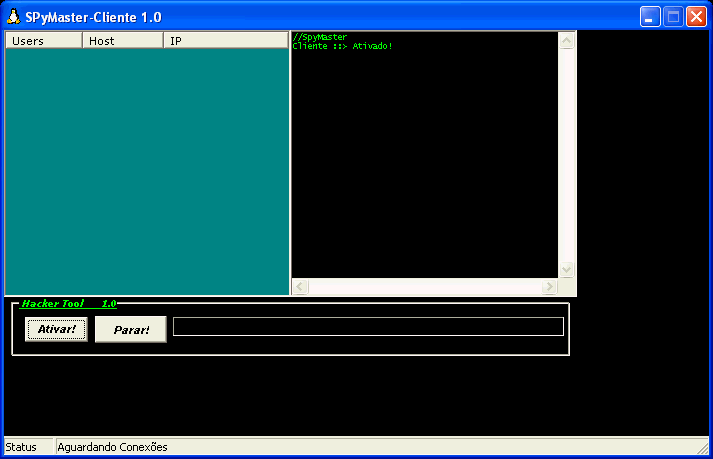Click the Status panel in the status bar
The width and height of the screenshot is (713, 459).
(x=28, y=447)
